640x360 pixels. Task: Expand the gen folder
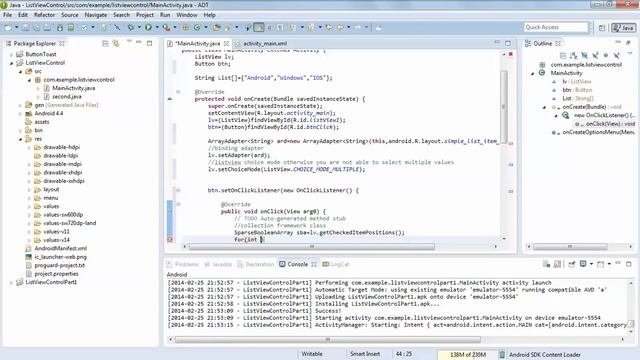click(20, 105)
